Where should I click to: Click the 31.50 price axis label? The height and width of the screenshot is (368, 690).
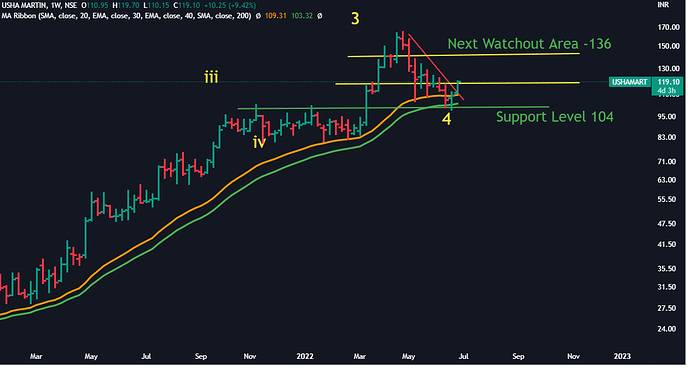(x=668, y=287)
